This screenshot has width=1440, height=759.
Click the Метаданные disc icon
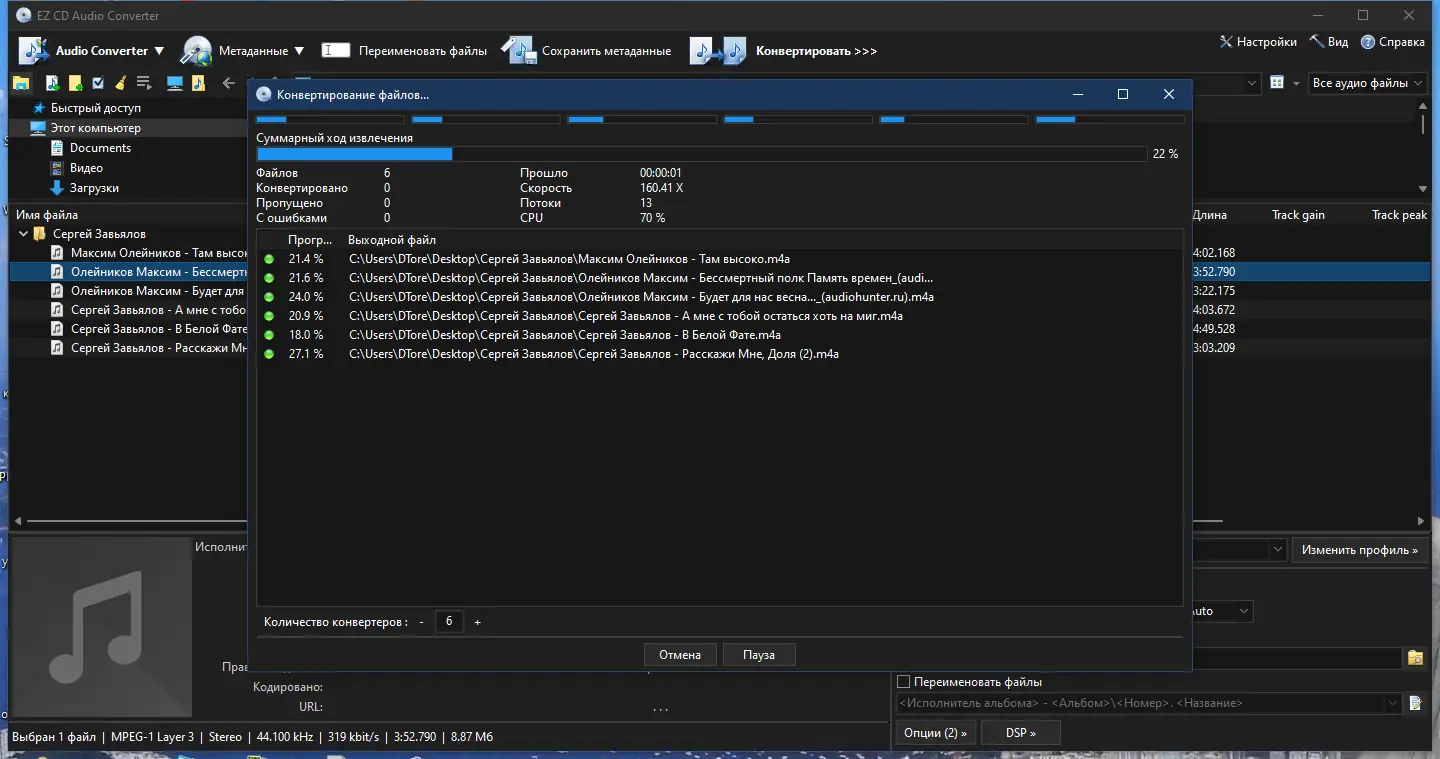pos(196,51)
